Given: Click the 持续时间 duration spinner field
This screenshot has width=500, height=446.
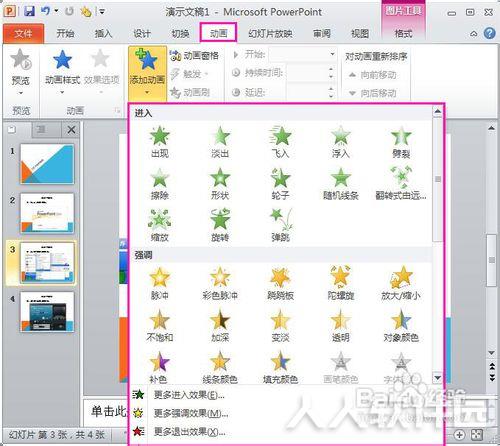Looking at the screenshot, I should click(x=310, y=73).
